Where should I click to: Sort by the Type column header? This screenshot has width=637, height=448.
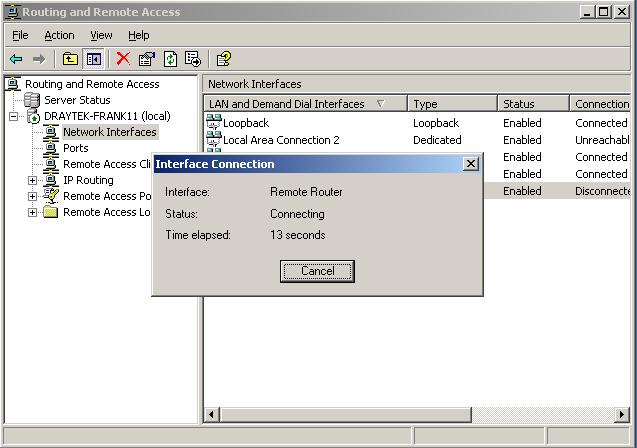(453, 104)
